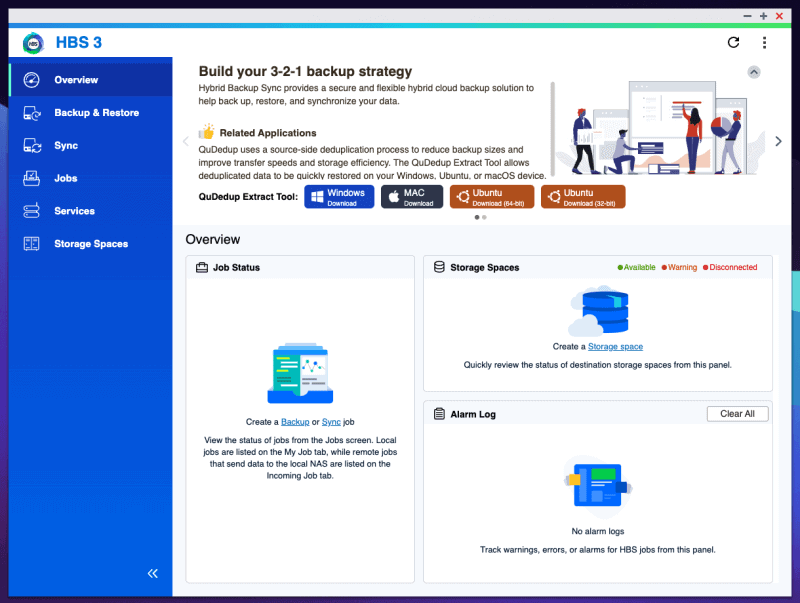Viewport: 800px width, 603px height.
Task: Click the Storage Spaces sidebar icon
Action: tap(32, 243)
